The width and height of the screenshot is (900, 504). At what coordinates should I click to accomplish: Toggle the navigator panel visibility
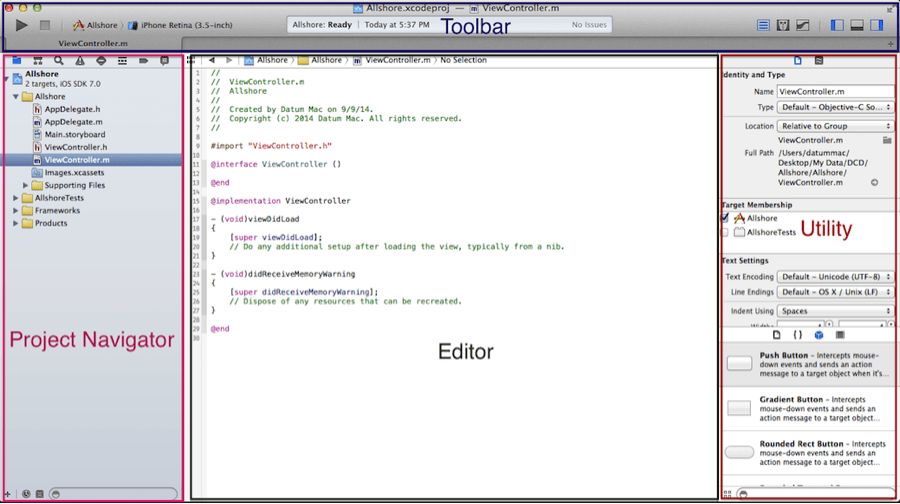point(837,25)
